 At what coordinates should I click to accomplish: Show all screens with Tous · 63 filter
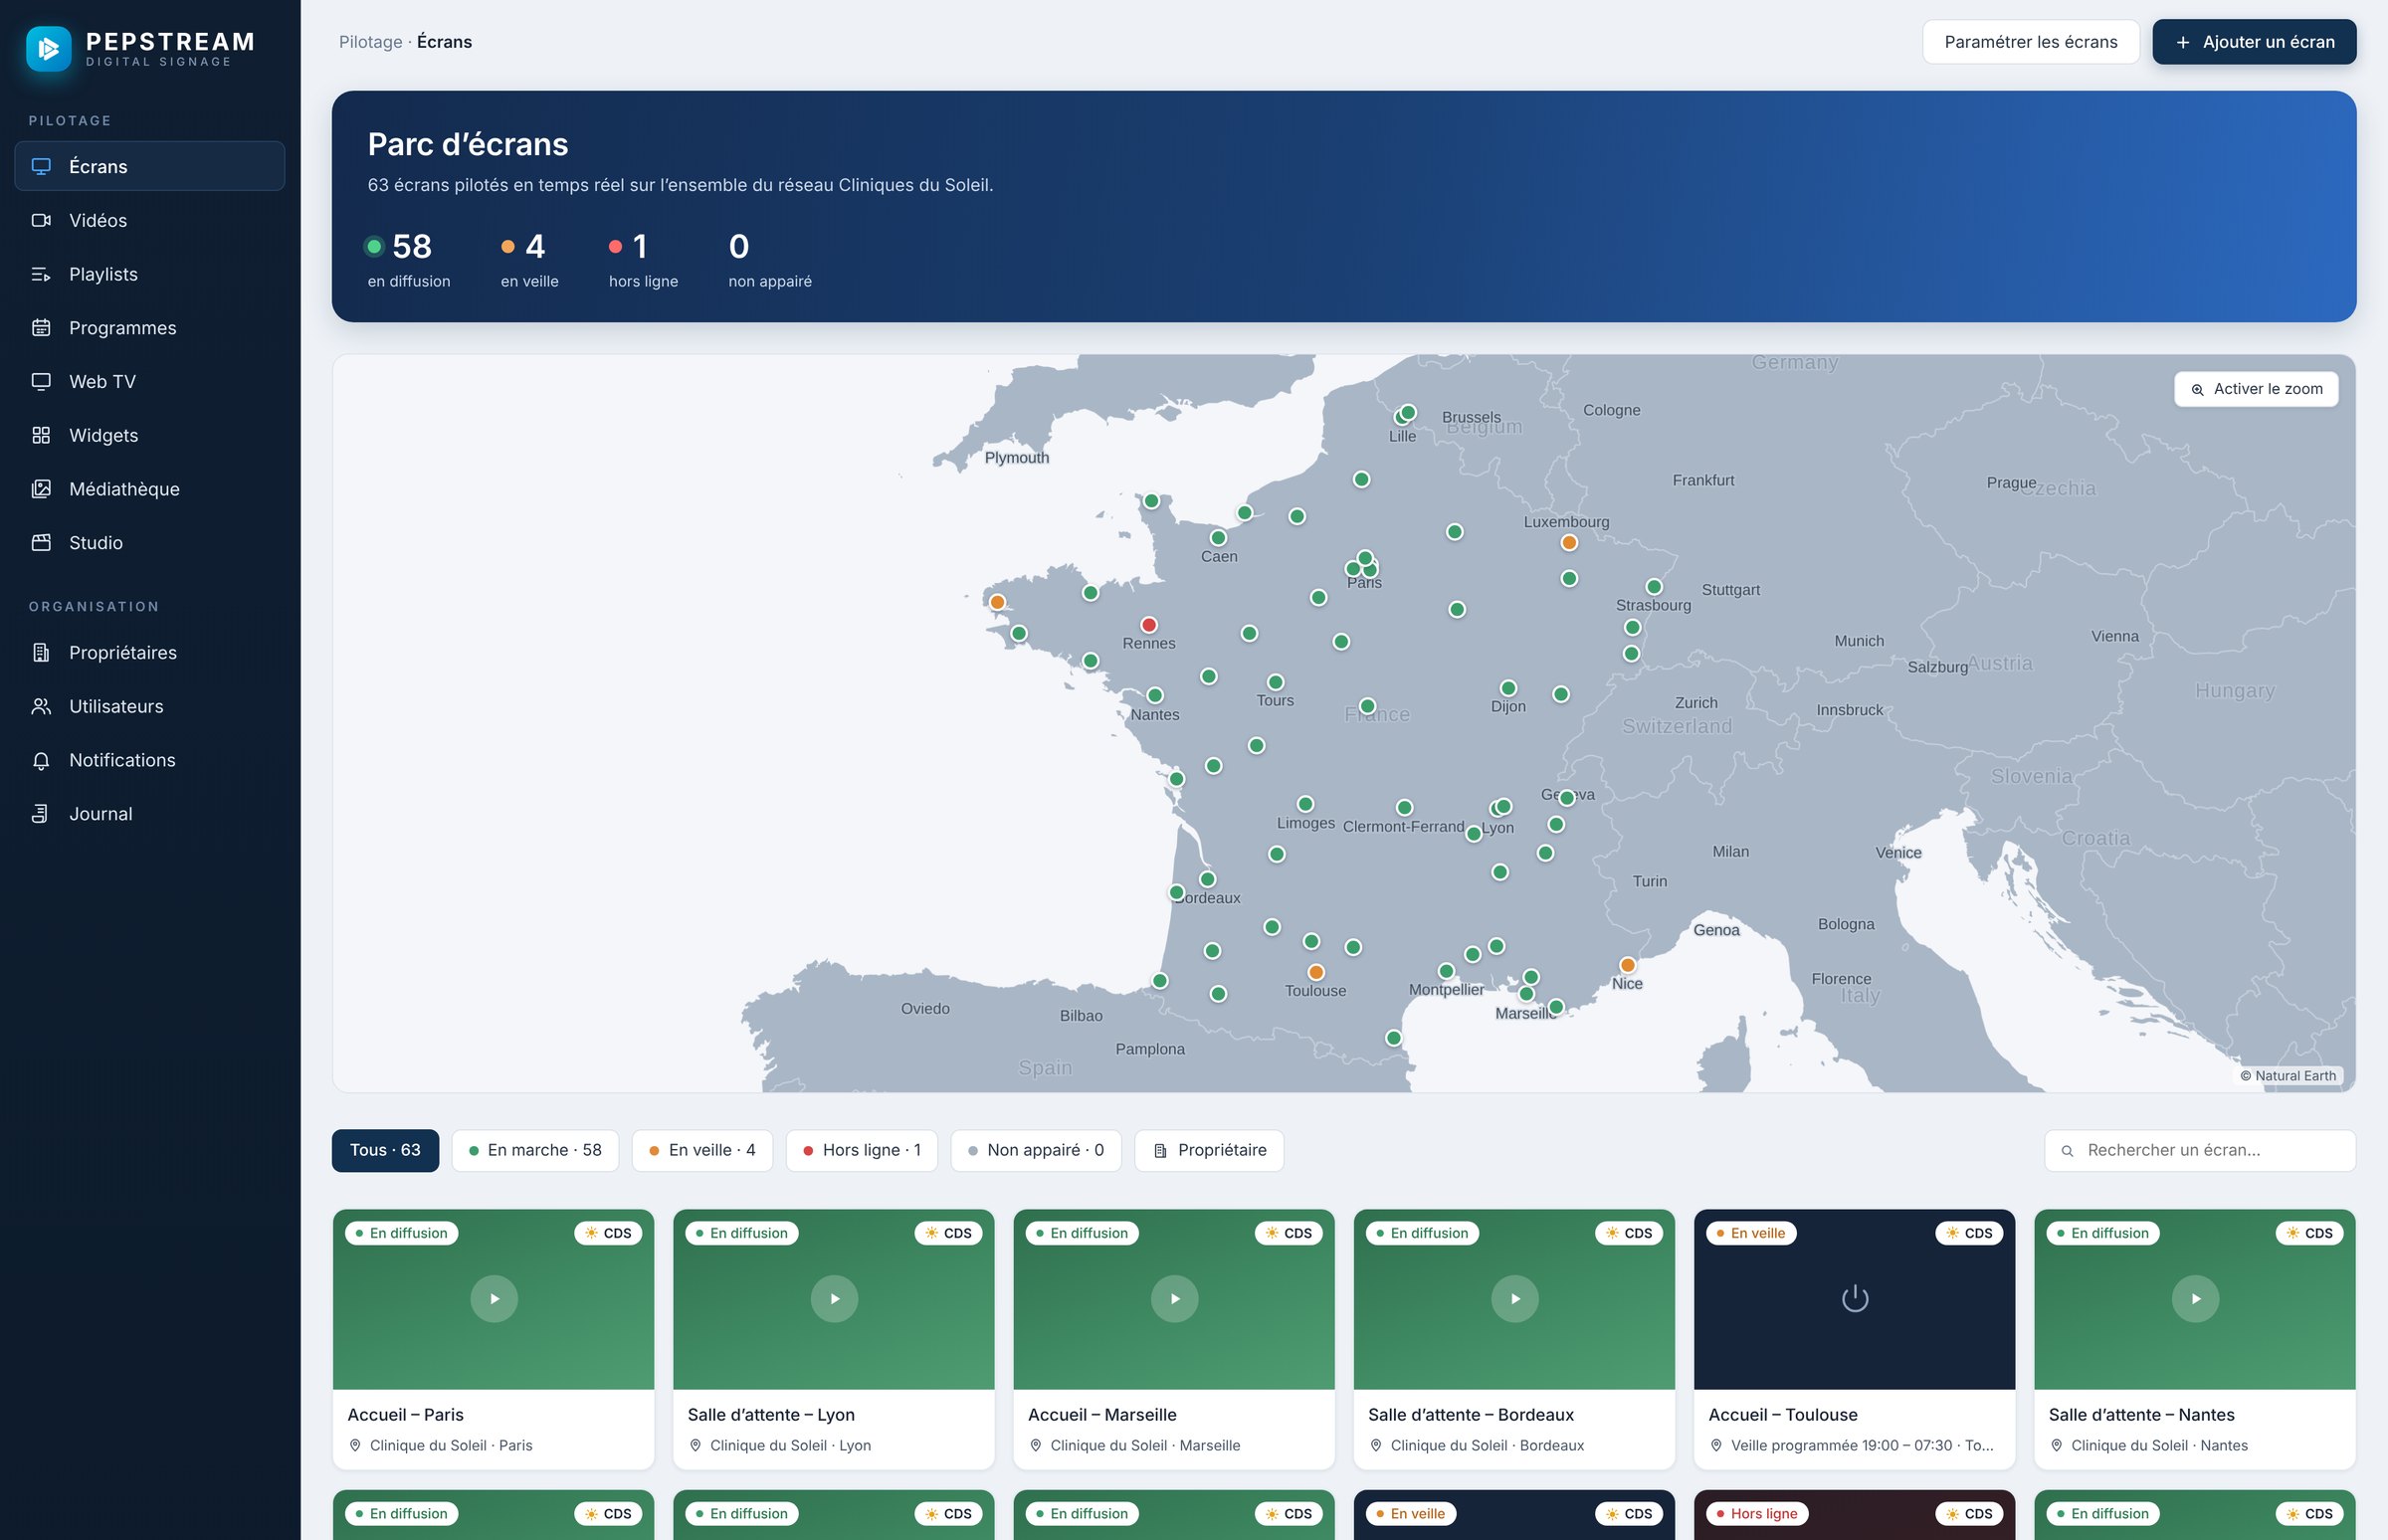pyautogui.click(x=385, y=1150)
